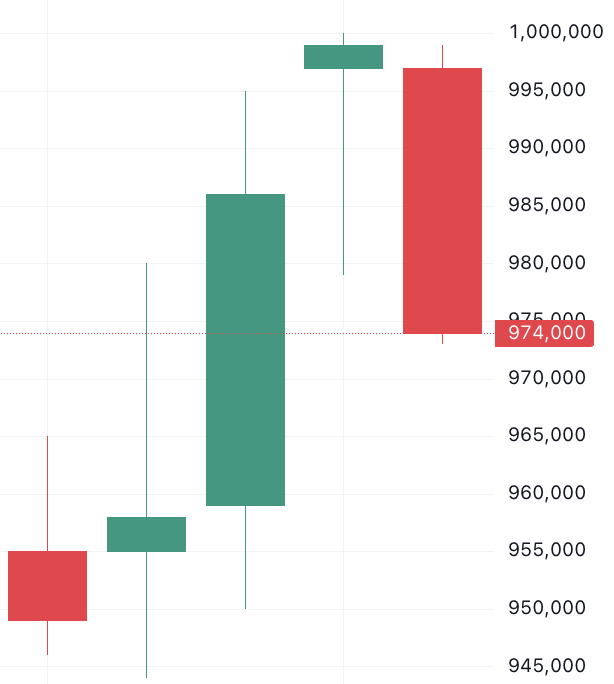
Task: Click the red 974,000 current price label
Action: [545, 333]
